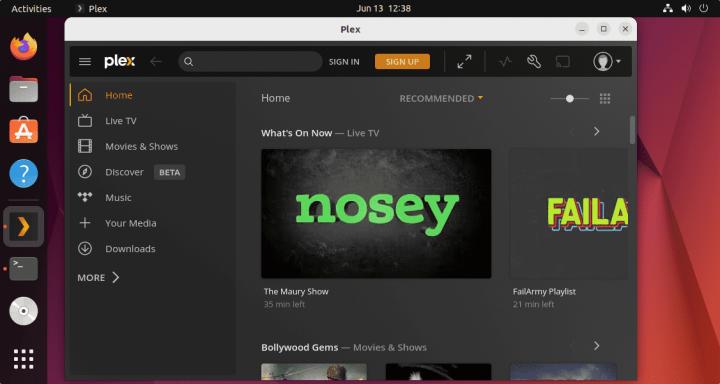This screenshot has height=384, width=720.
Task: Show next items in Bollywood Gems
Action: click(596, 346)
